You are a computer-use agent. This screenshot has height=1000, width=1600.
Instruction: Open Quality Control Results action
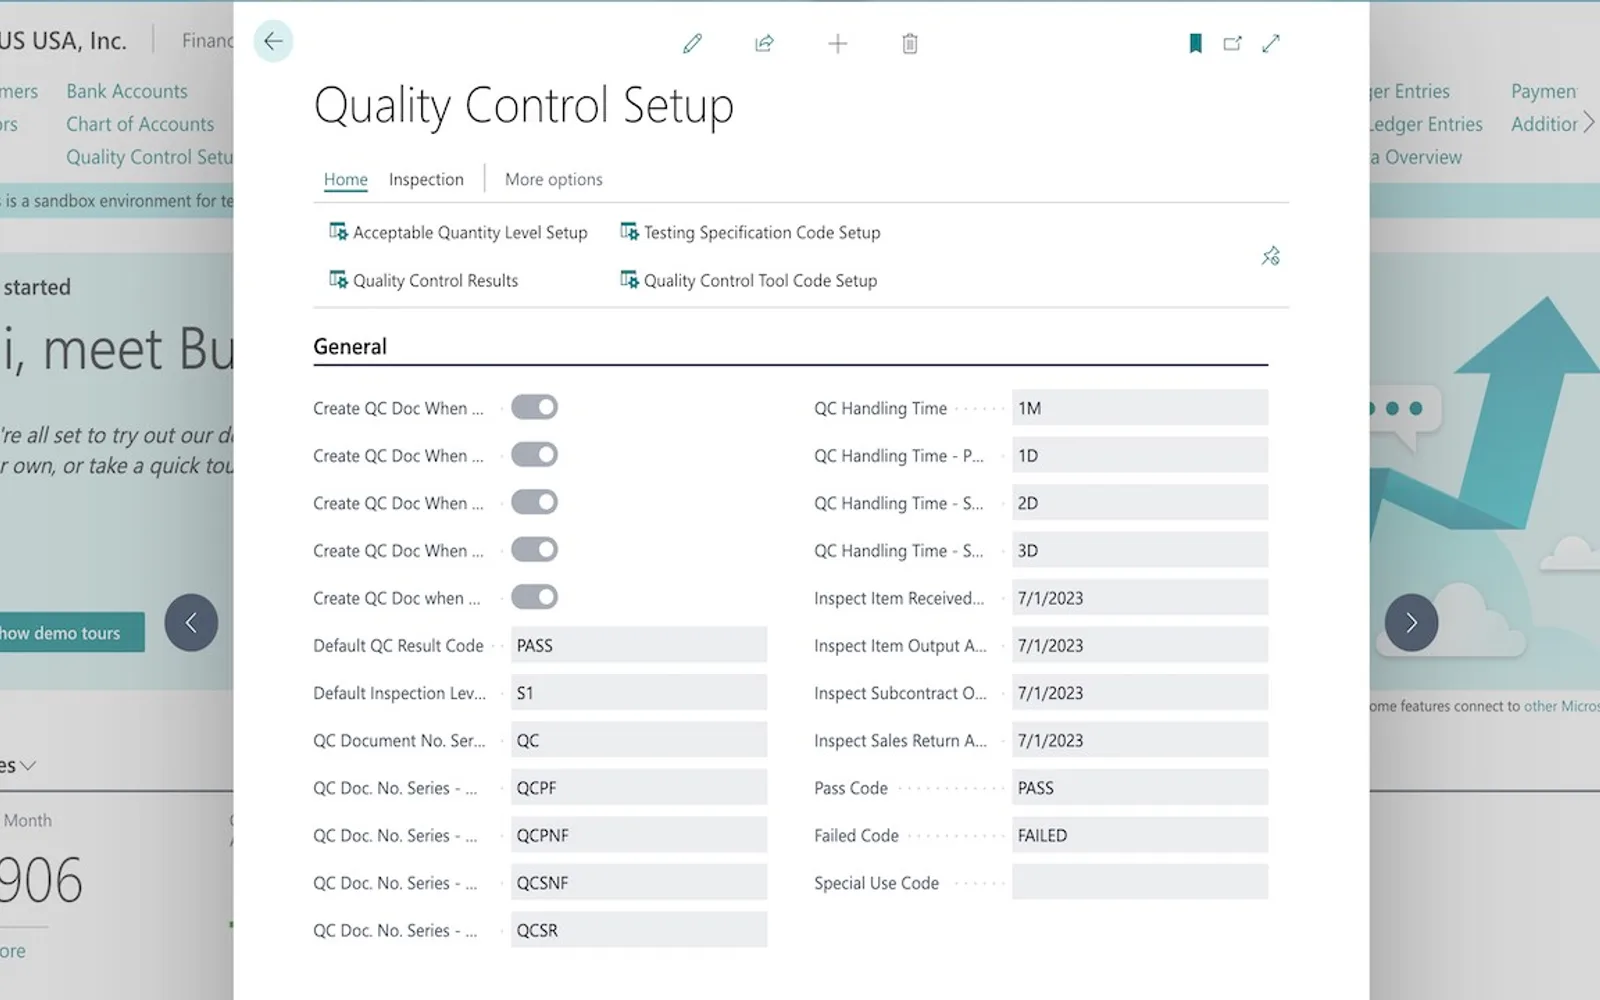(x=424, y=280)
